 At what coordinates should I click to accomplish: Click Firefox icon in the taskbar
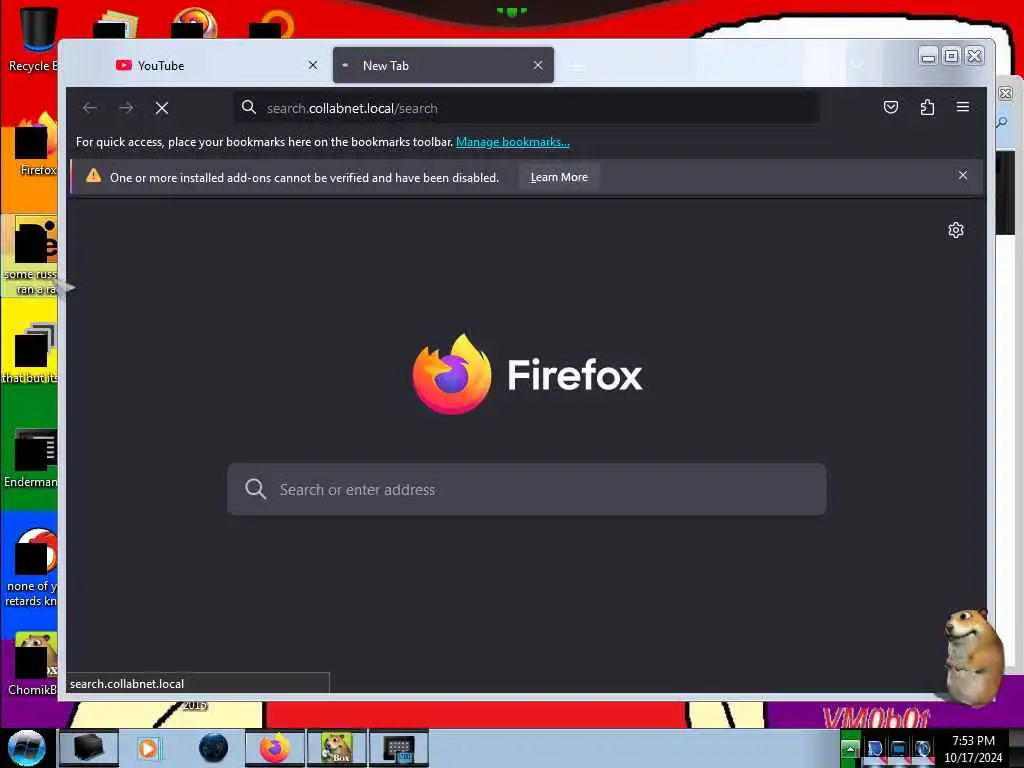[x=274, y=748]
